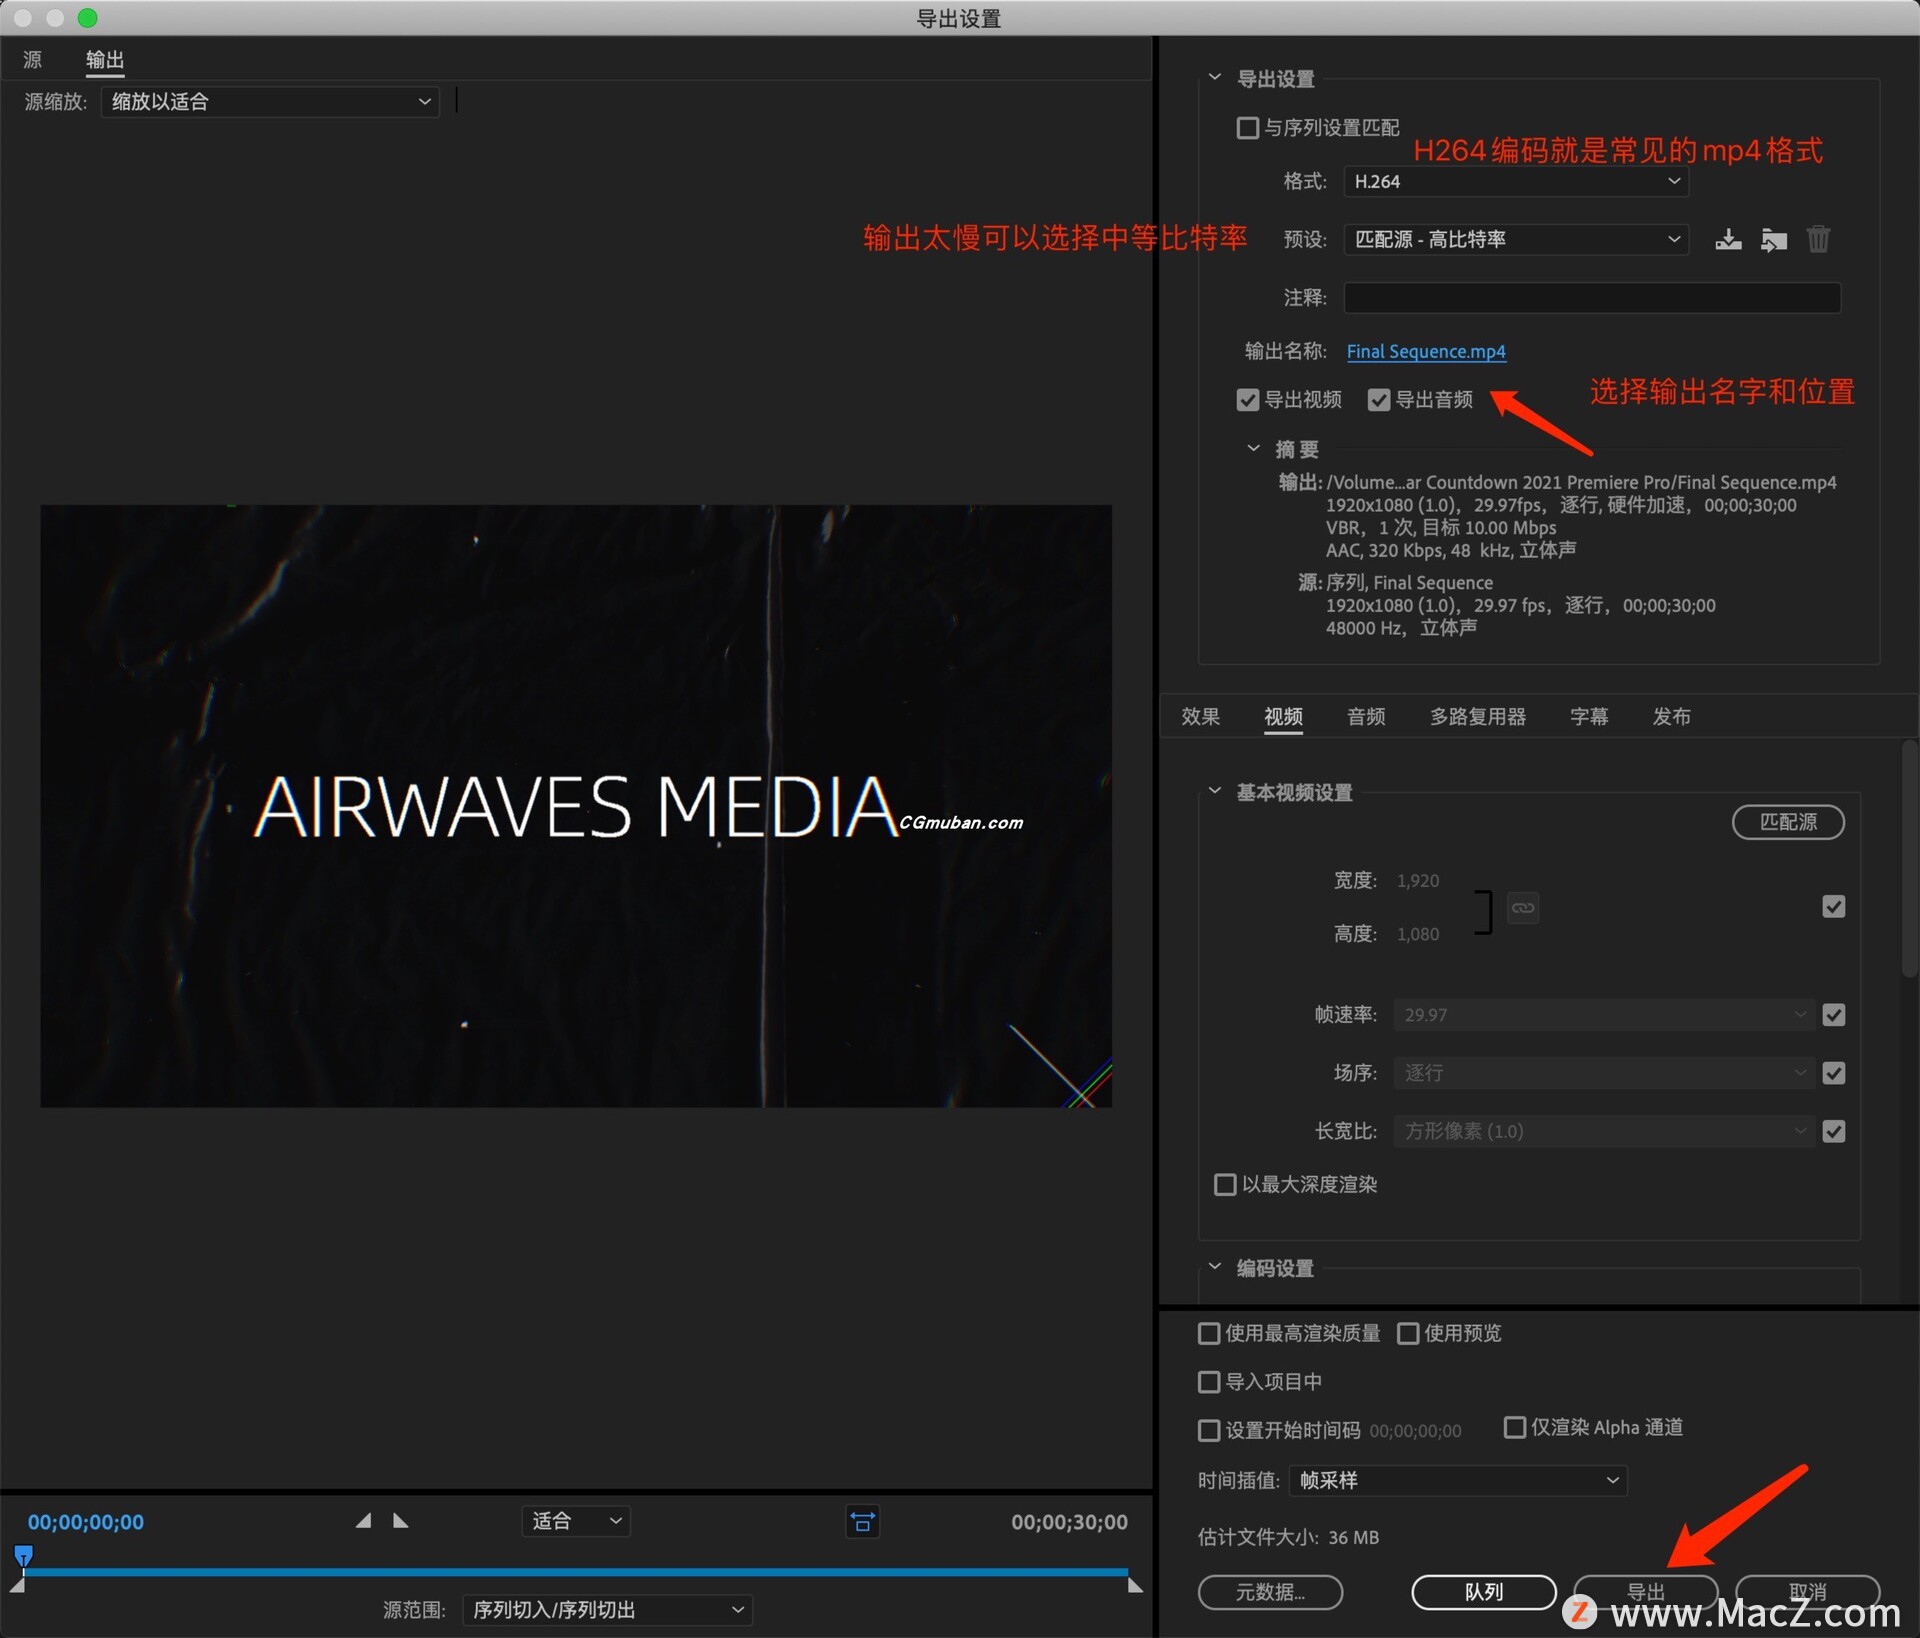
Task: Click the AIRWAVES MEDIA video preview
Action: [576, 806]
